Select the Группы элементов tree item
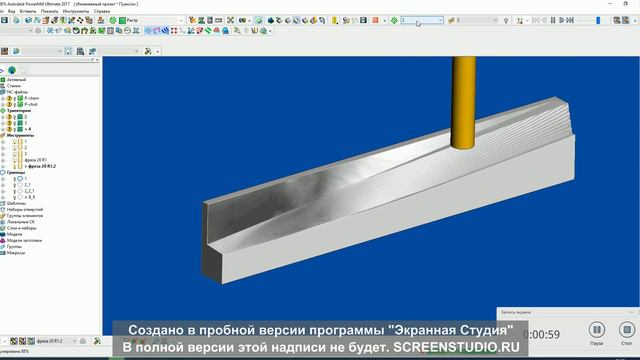 coord(24,216)
